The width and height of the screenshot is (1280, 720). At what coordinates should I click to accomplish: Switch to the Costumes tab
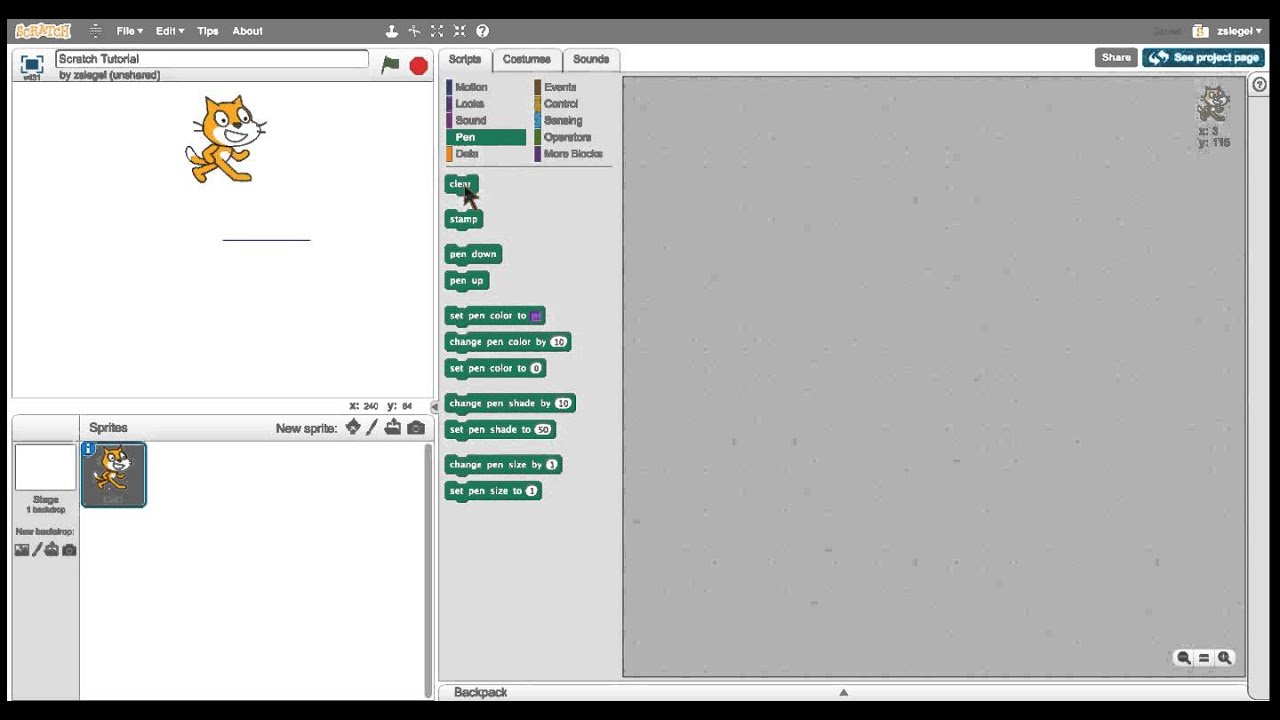click(x=527, y=60)
